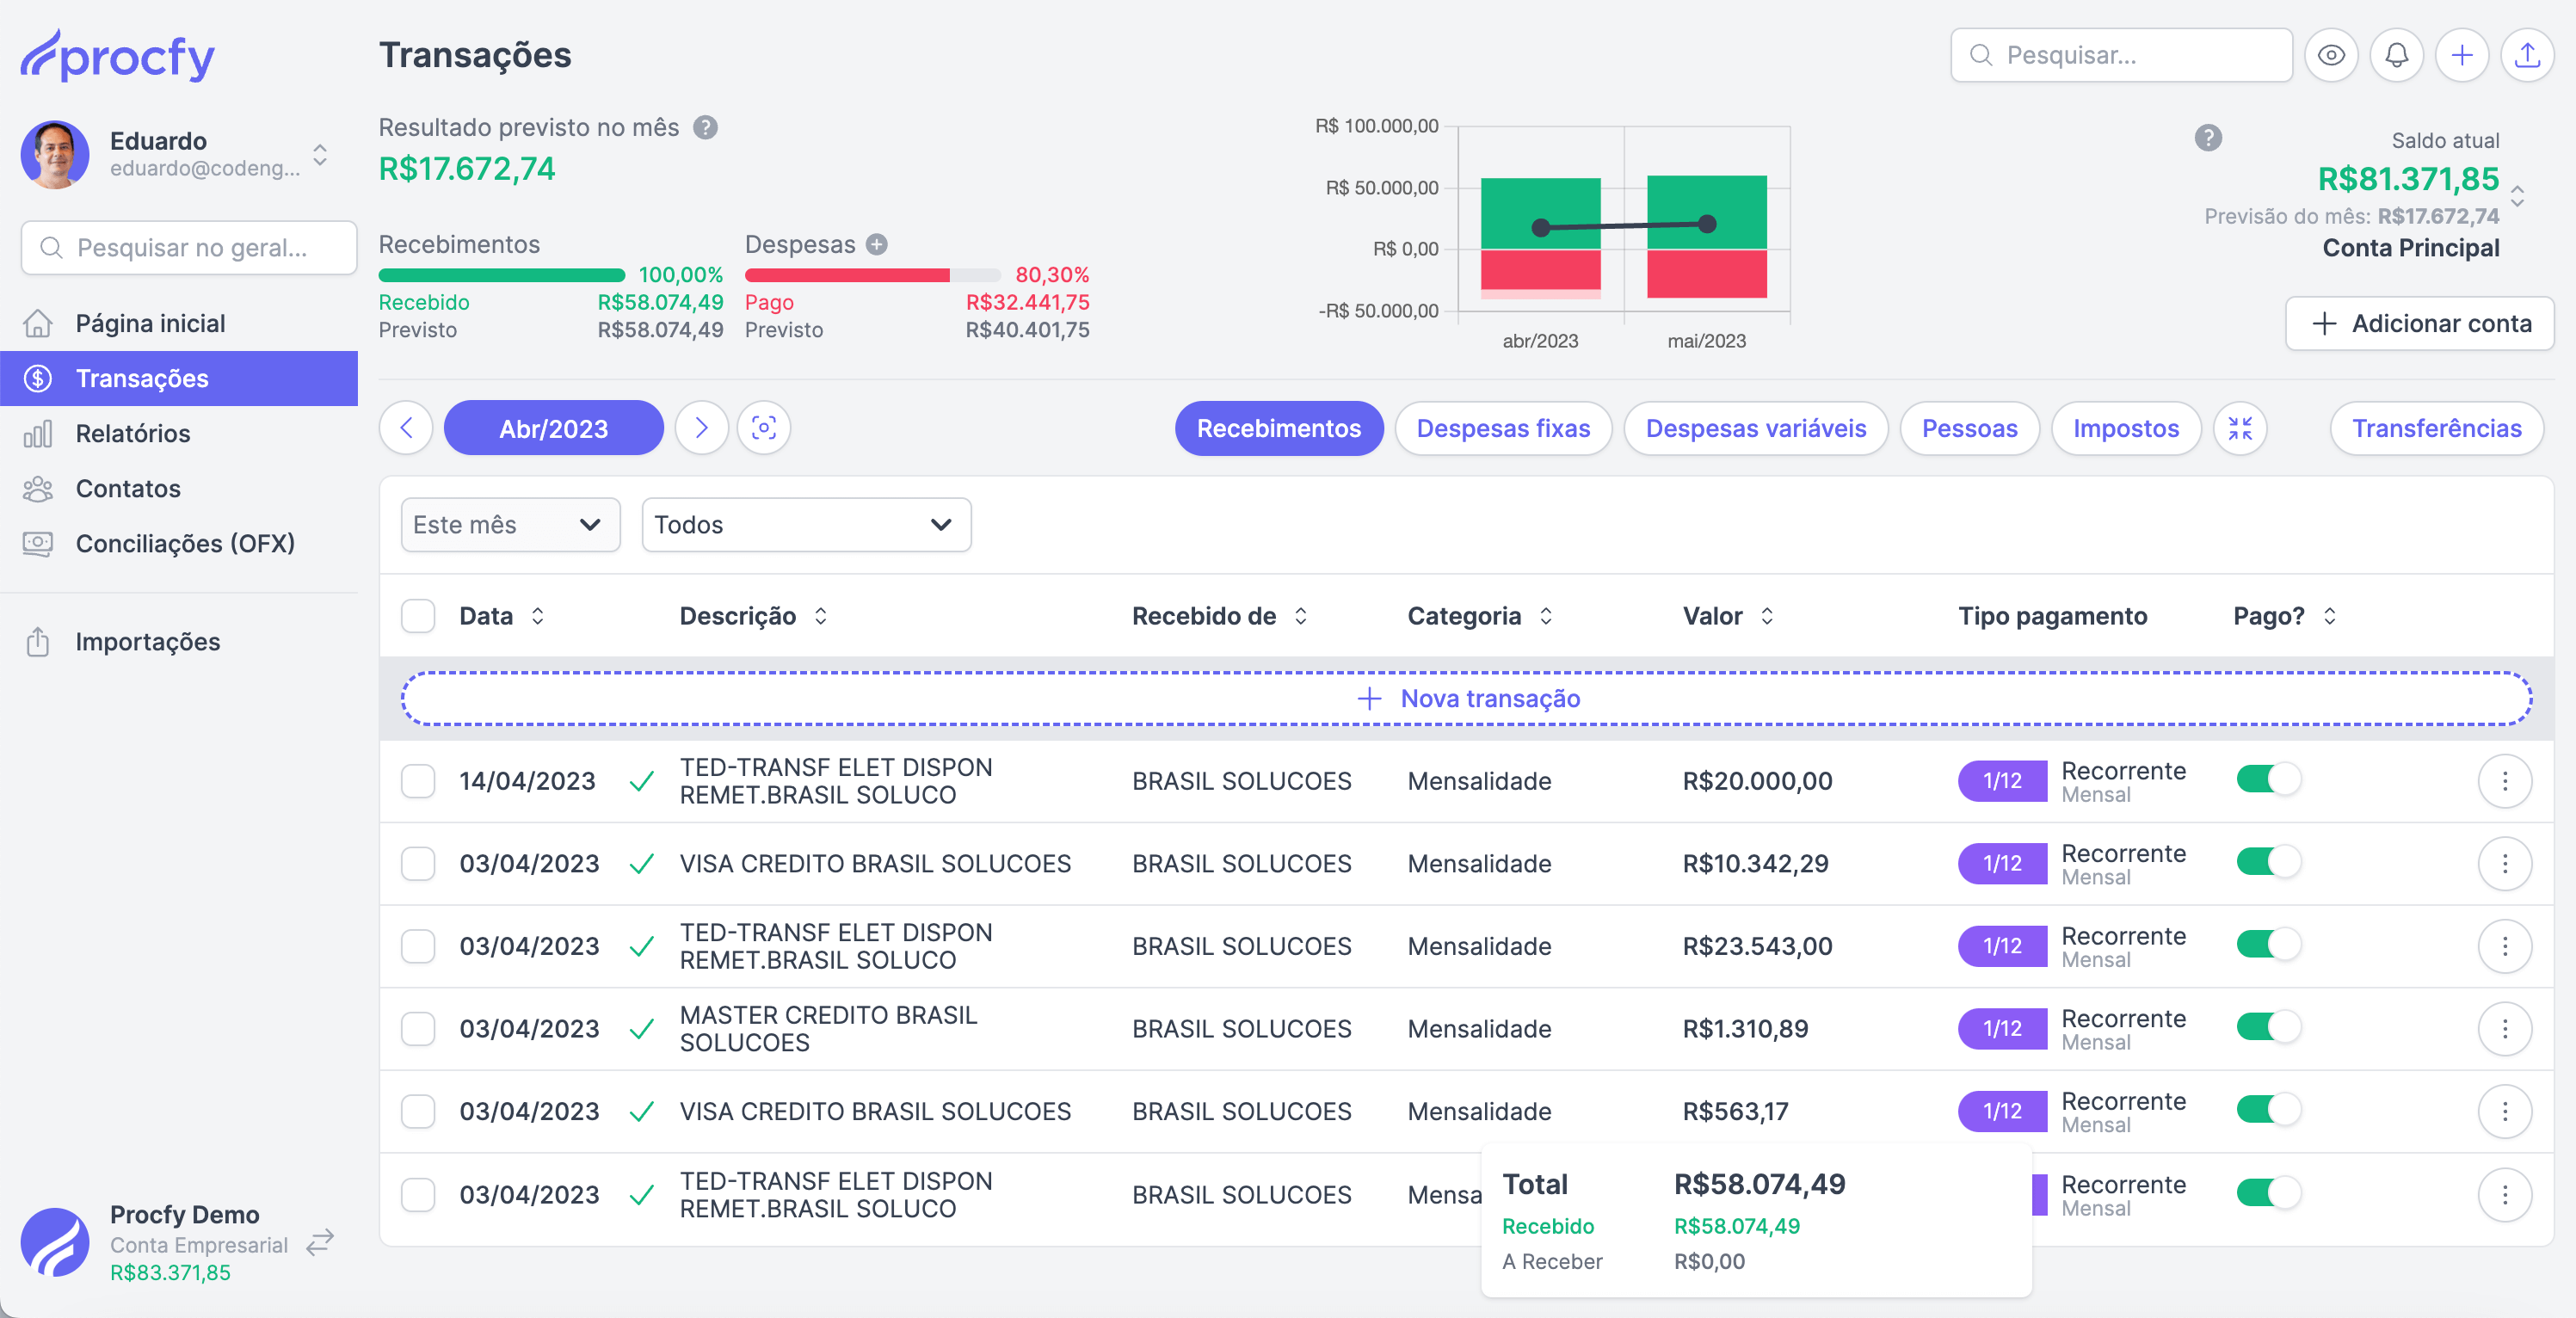Open the options menu for the R$20.000,00 transaction

(2504, 781)
